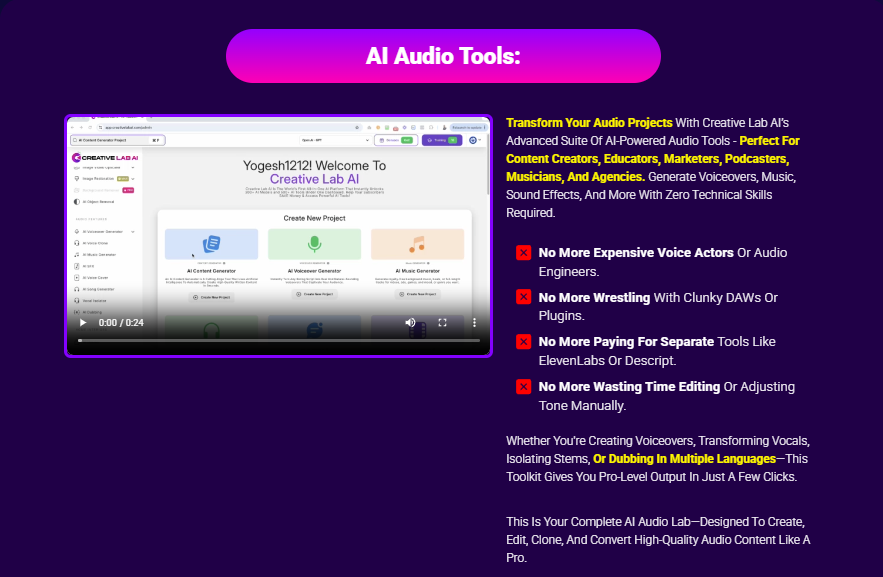Click the green microphone AI Voiceover Generator icon in video
The height and width of the screenshot is (577, 883).
(314, 244)
